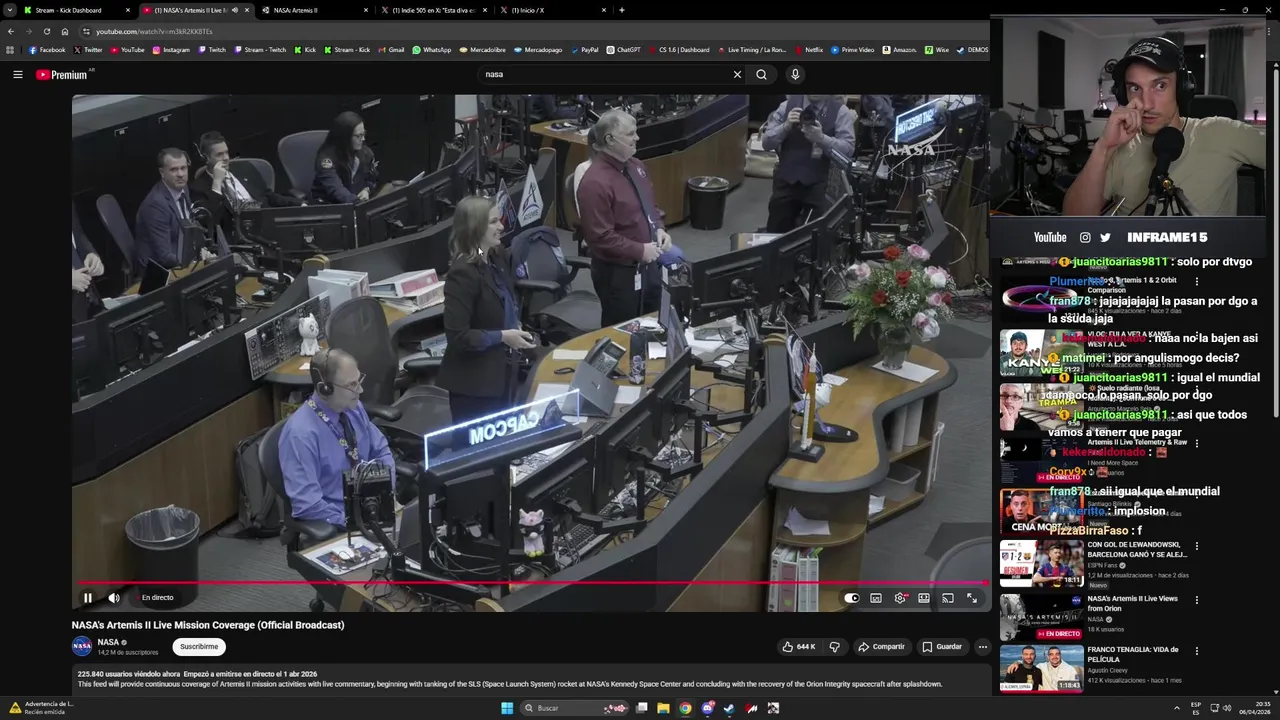This screenshot has width=1280, height=720.
Task: Open Discord from the taskbar
Action: pyautogui.click(x=707, y=708)
